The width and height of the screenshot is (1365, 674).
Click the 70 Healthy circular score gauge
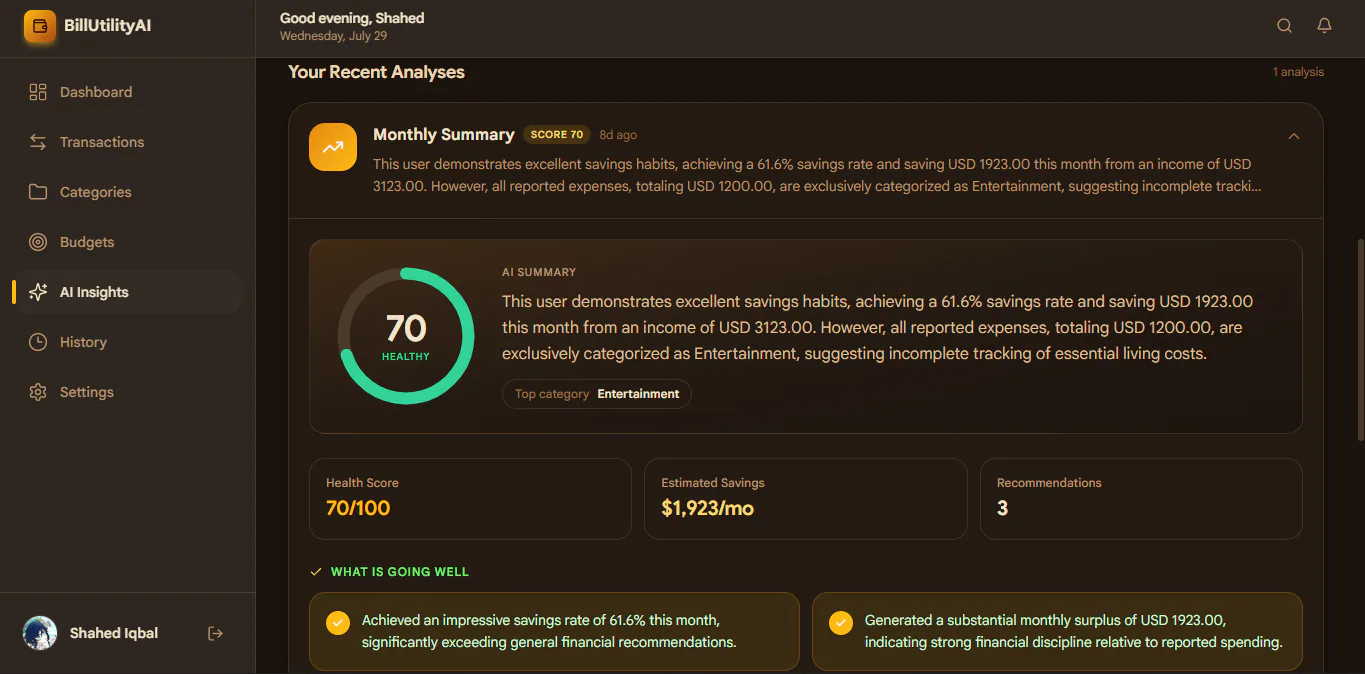(406, 336)
